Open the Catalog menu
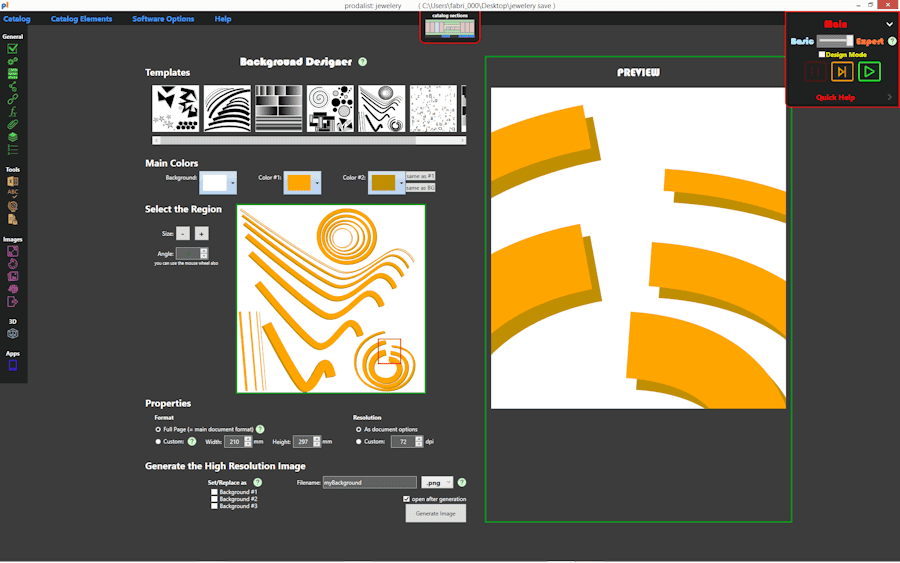The image size is (900, 563). coord(17,19)
